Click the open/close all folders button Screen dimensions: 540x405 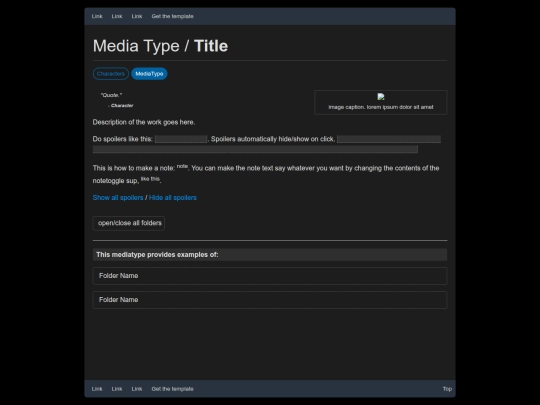(129, 223)
